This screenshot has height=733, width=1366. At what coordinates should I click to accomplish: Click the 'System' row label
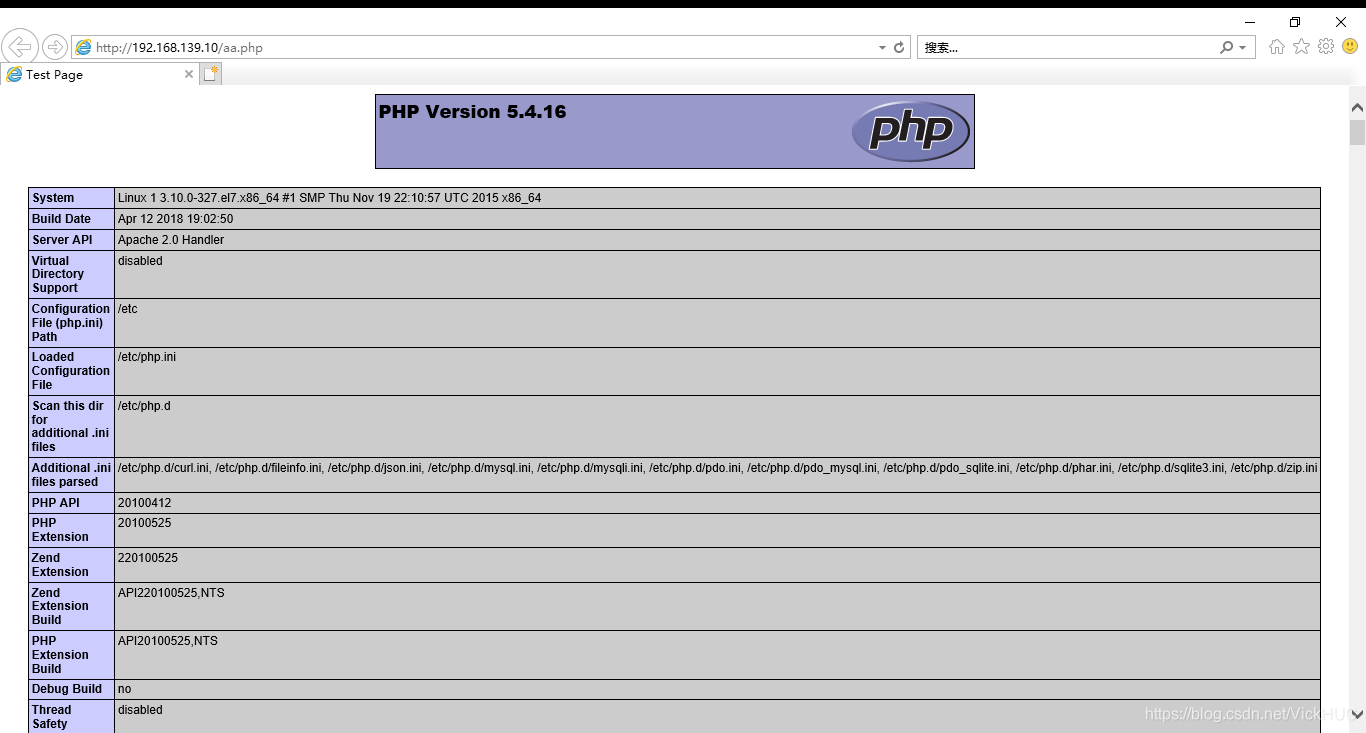pos(53,198)
